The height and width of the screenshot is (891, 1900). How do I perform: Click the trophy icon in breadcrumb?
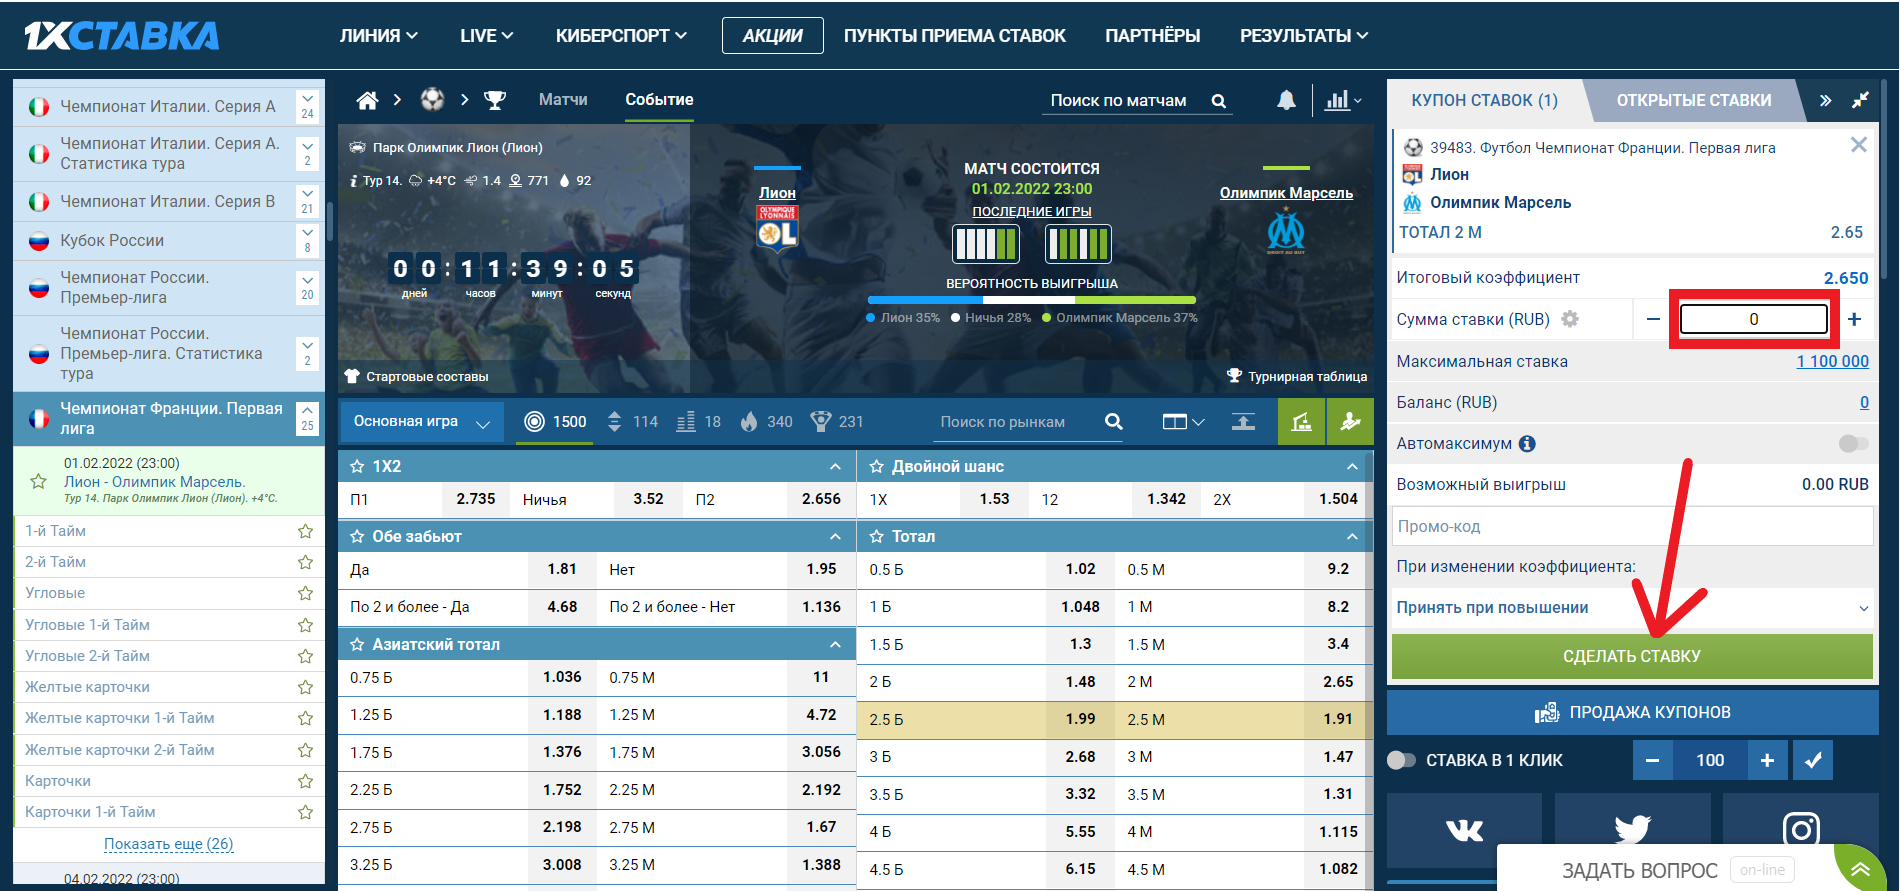tap(494, 100)
